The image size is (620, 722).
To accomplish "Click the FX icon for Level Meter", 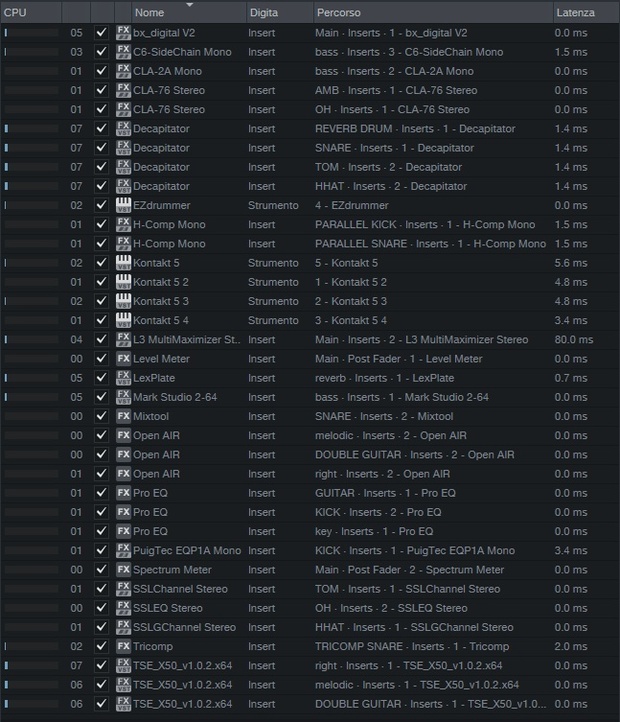I will click(123, 359).
